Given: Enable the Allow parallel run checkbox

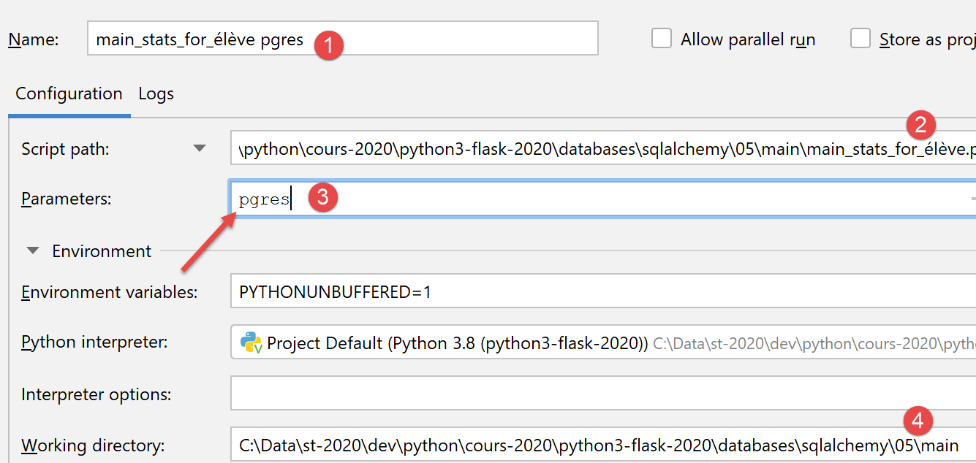Looking at the screenshot, I should (661, 39).
